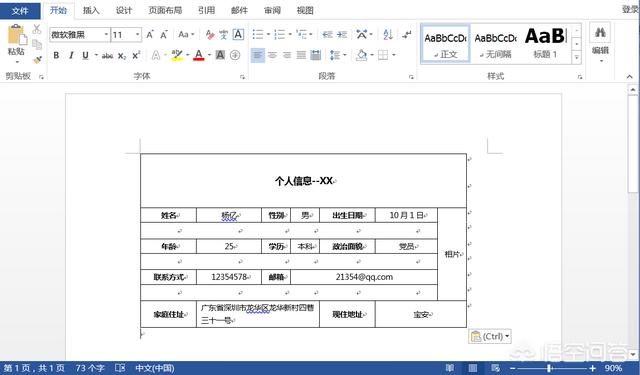This screenshot has height=375, width=640.
Task: Switch to web layout view in status bar
Action: 495,368
